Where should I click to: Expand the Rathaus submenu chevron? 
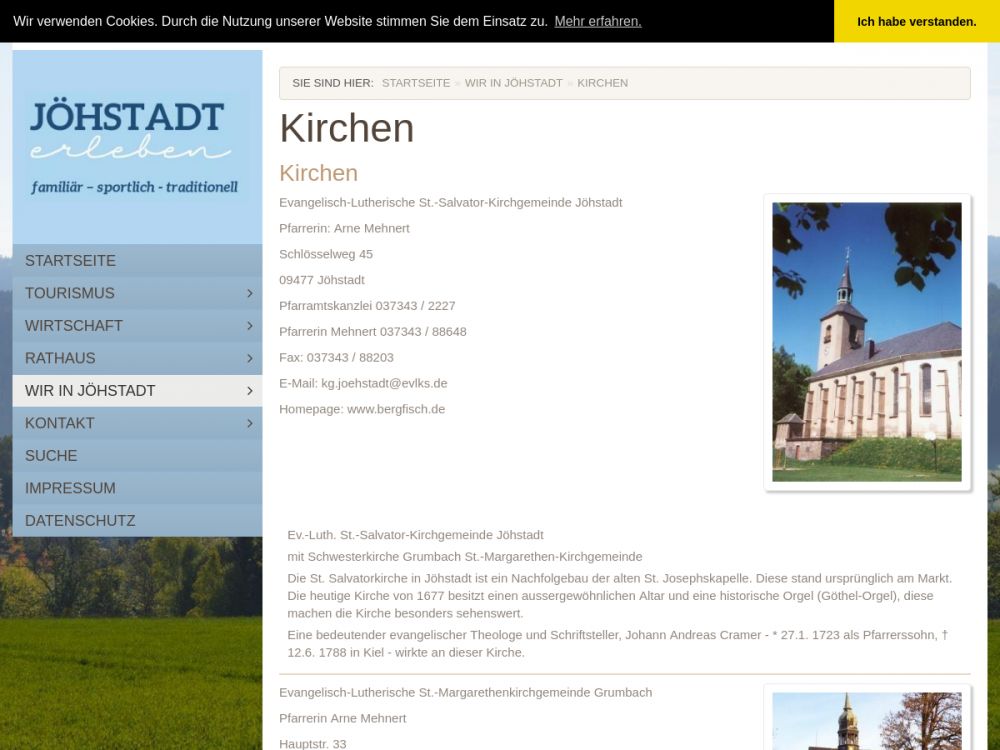(x=249, y=358)
